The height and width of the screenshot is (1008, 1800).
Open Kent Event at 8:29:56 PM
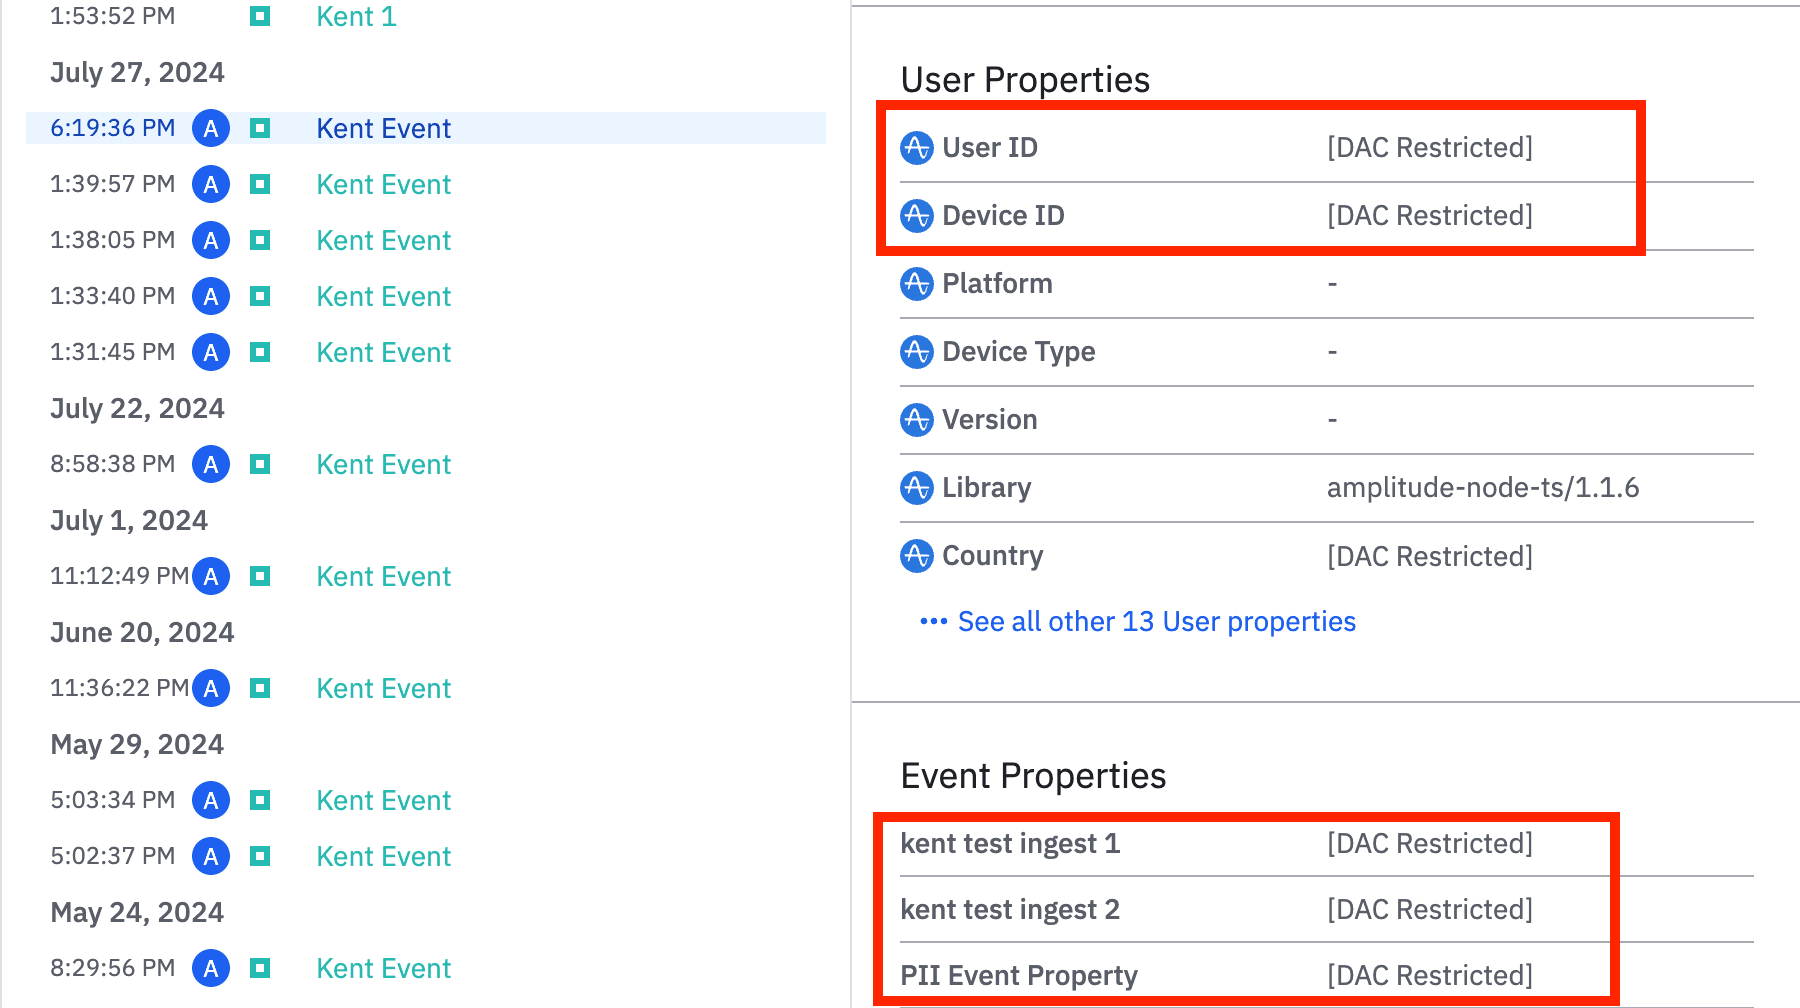coord(383,968)
